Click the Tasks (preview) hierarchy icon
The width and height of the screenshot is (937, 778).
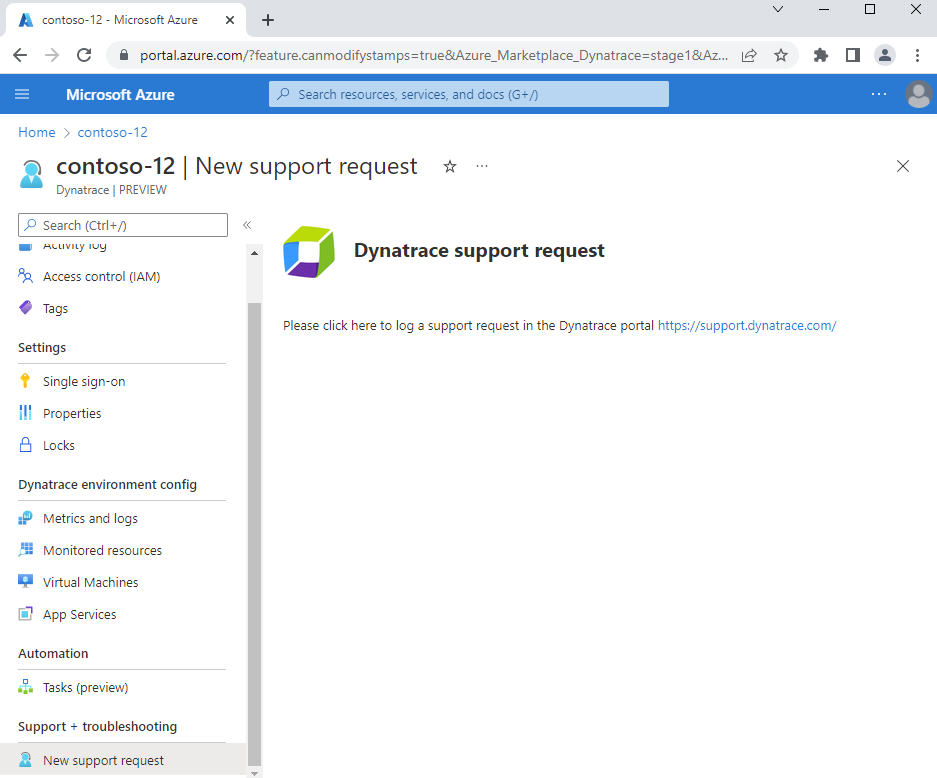26,687
